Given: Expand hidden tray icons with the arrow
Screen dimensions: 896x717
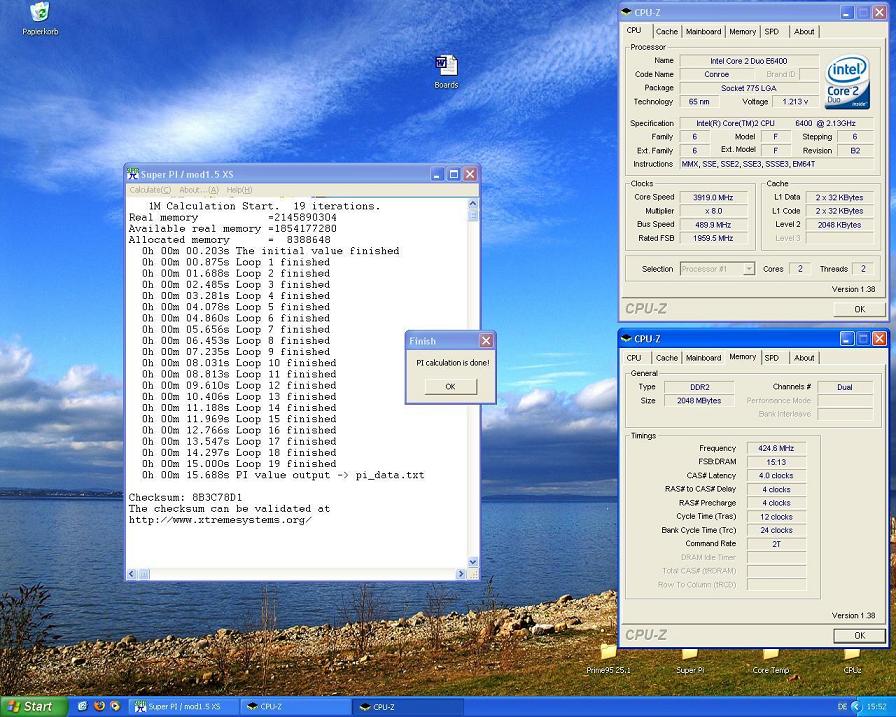Looking at the screenshot, I should (855, 707).
